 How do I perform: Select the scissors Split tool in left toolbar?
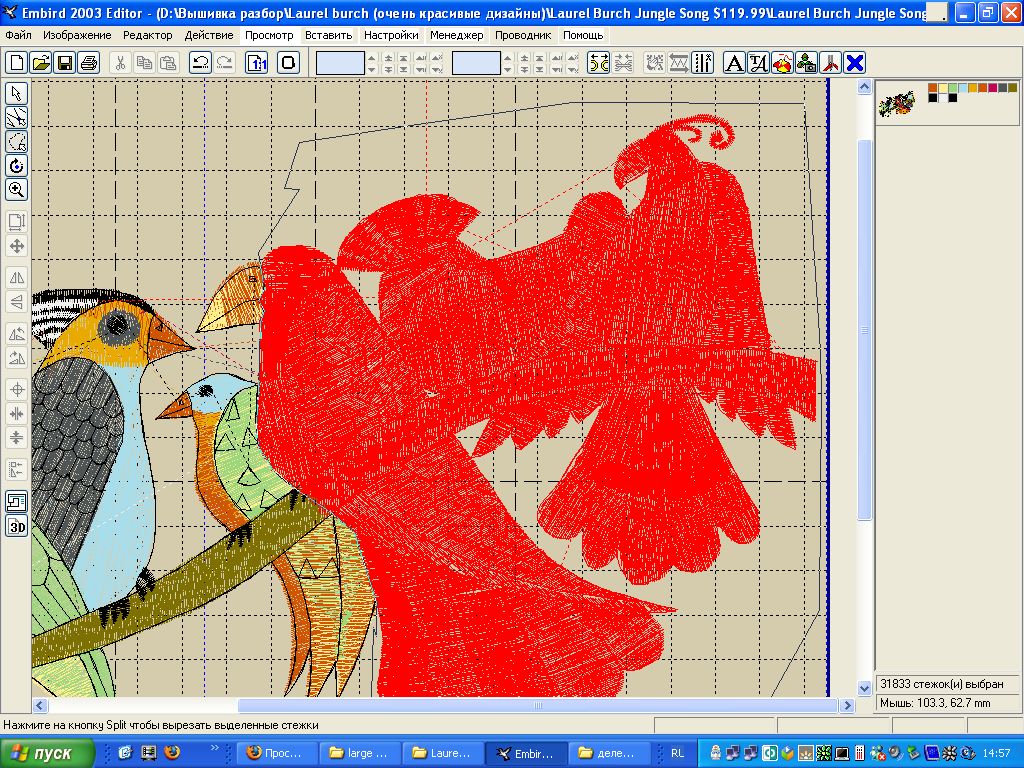point(16,118)
